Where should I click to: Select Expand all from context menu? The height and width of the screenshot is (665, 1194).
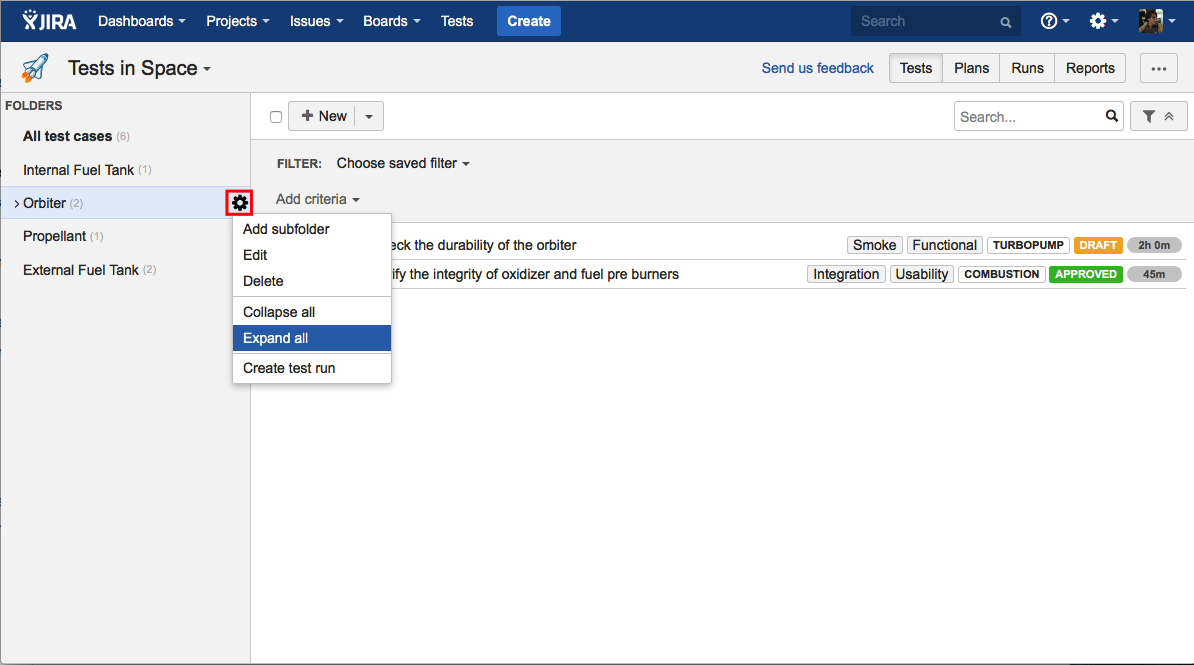coord(311,338)
